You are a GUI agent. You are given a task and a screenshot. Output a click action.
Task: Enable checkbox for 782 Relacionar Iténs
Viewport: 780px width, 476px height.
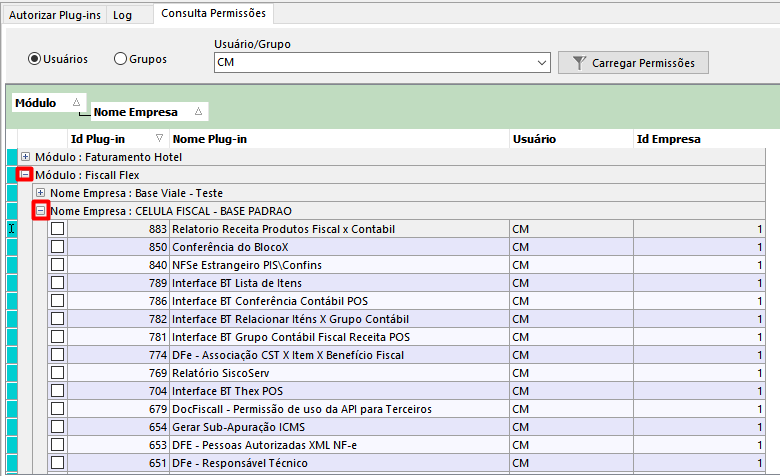58,318
